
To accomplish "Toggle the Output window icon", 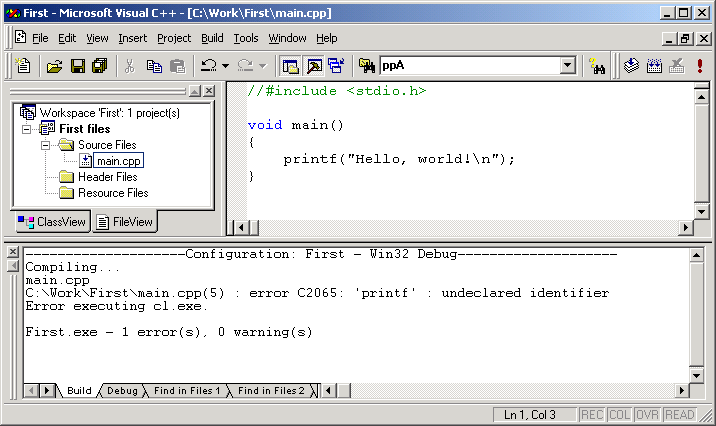I will 314,66.
